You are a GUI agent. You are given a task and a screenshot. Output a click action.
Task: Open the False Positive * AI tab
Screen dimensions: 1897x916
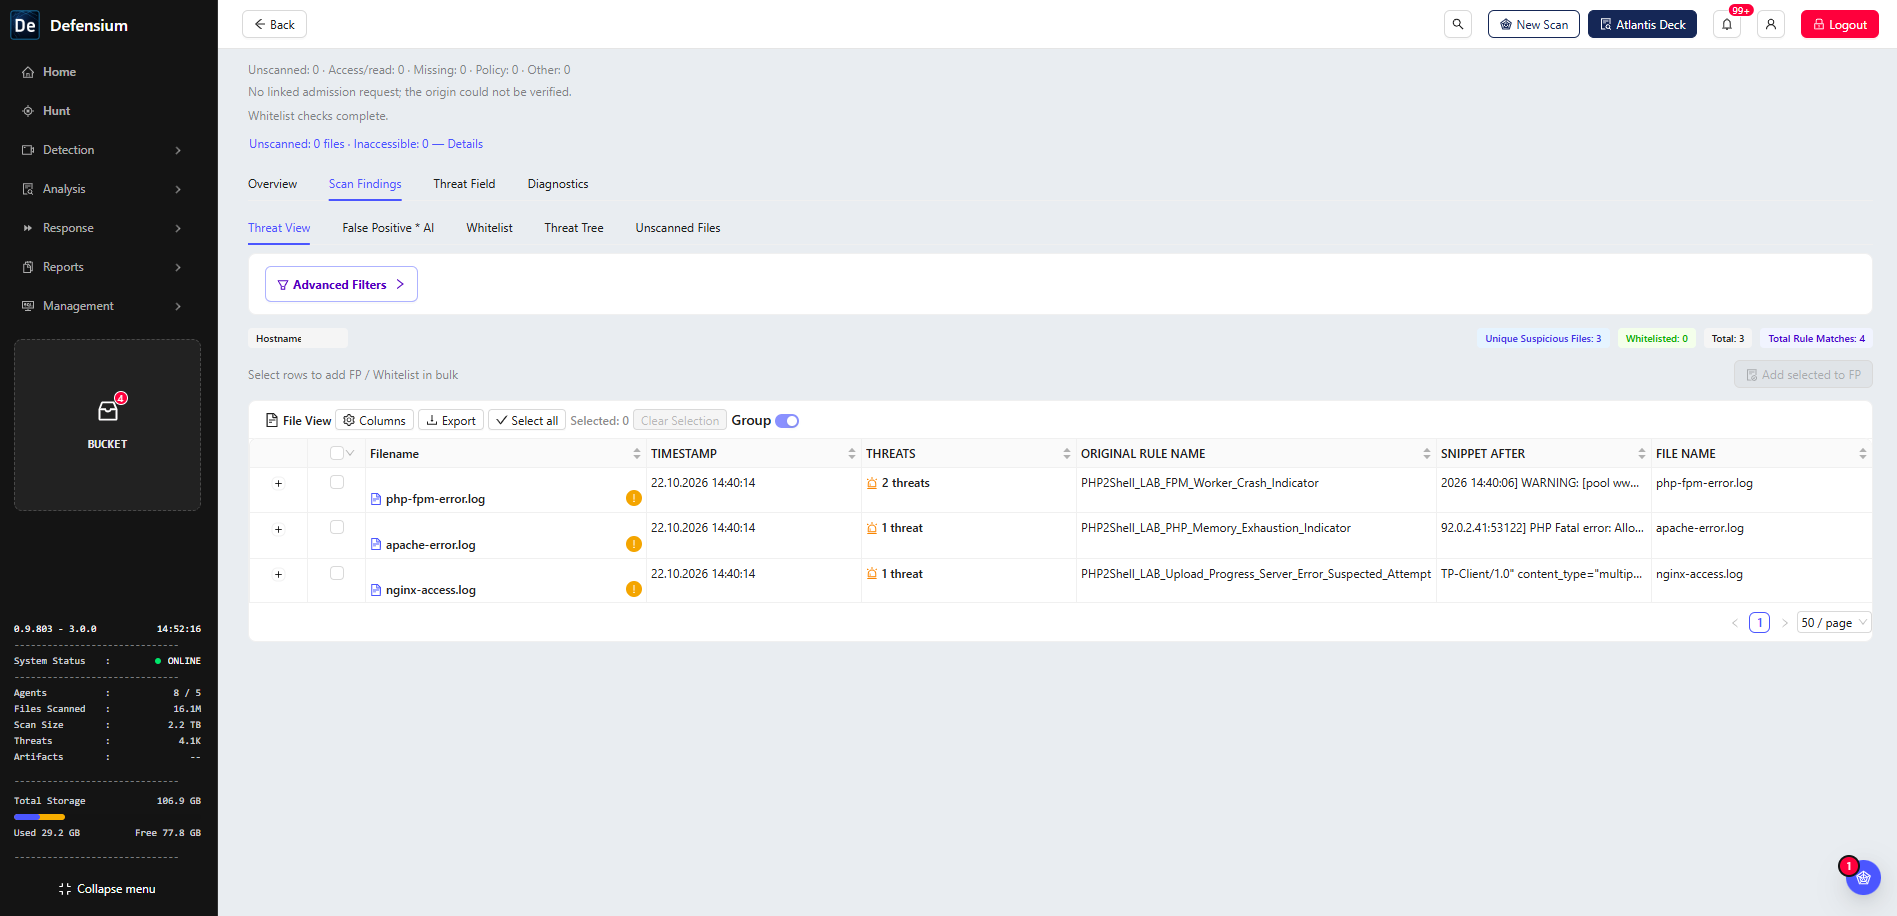point(388,228)
